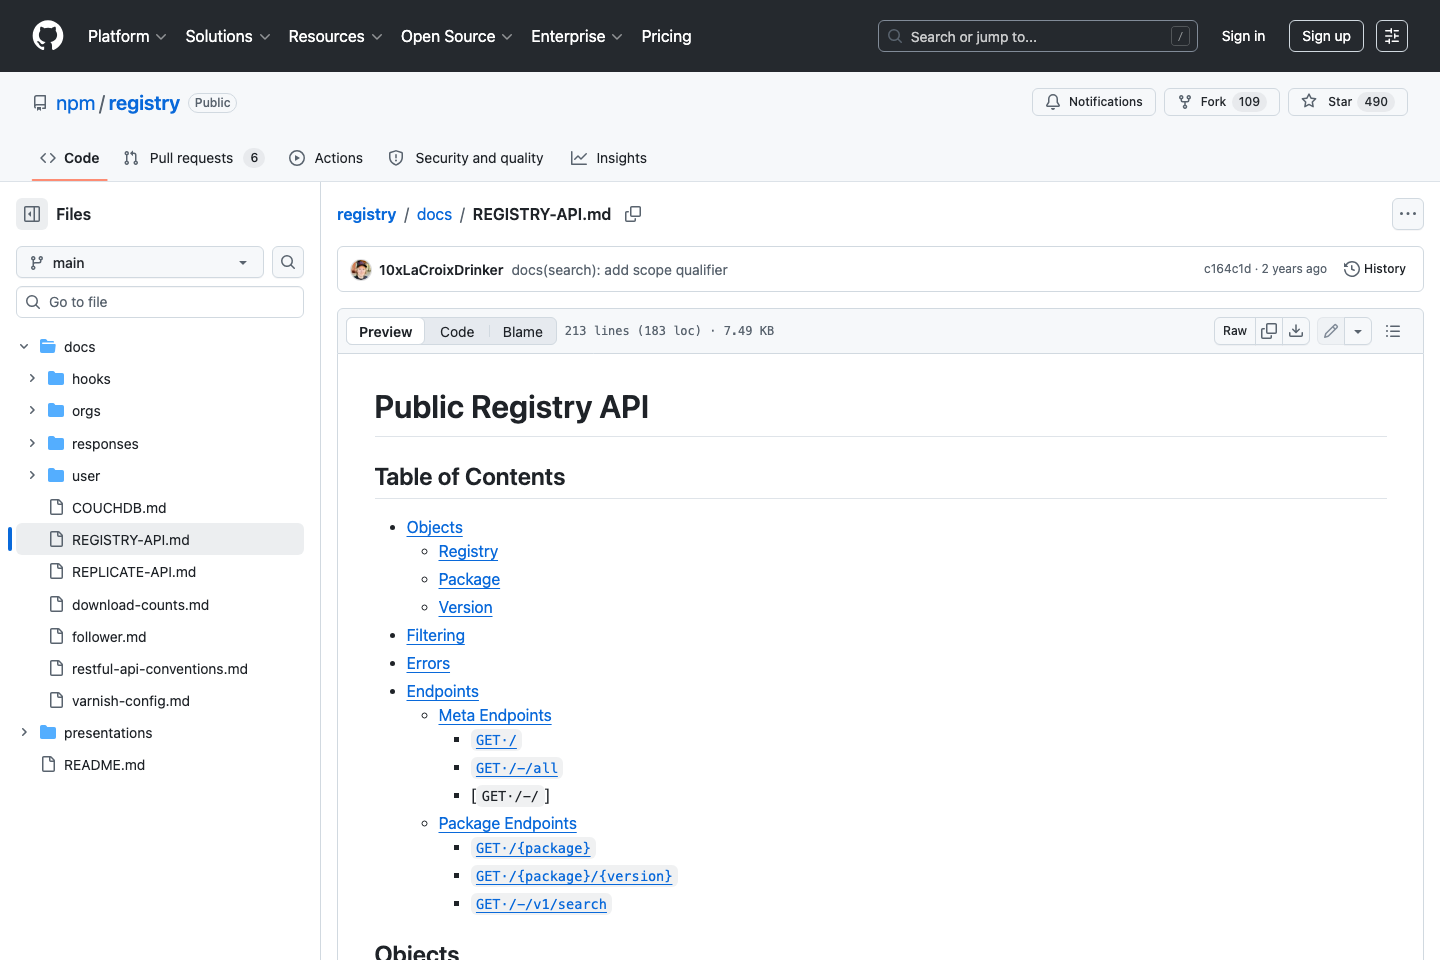Edit the file with the pencil icon
Viewport: 1440px width, 960px height.
click(x=1330, y=330)
